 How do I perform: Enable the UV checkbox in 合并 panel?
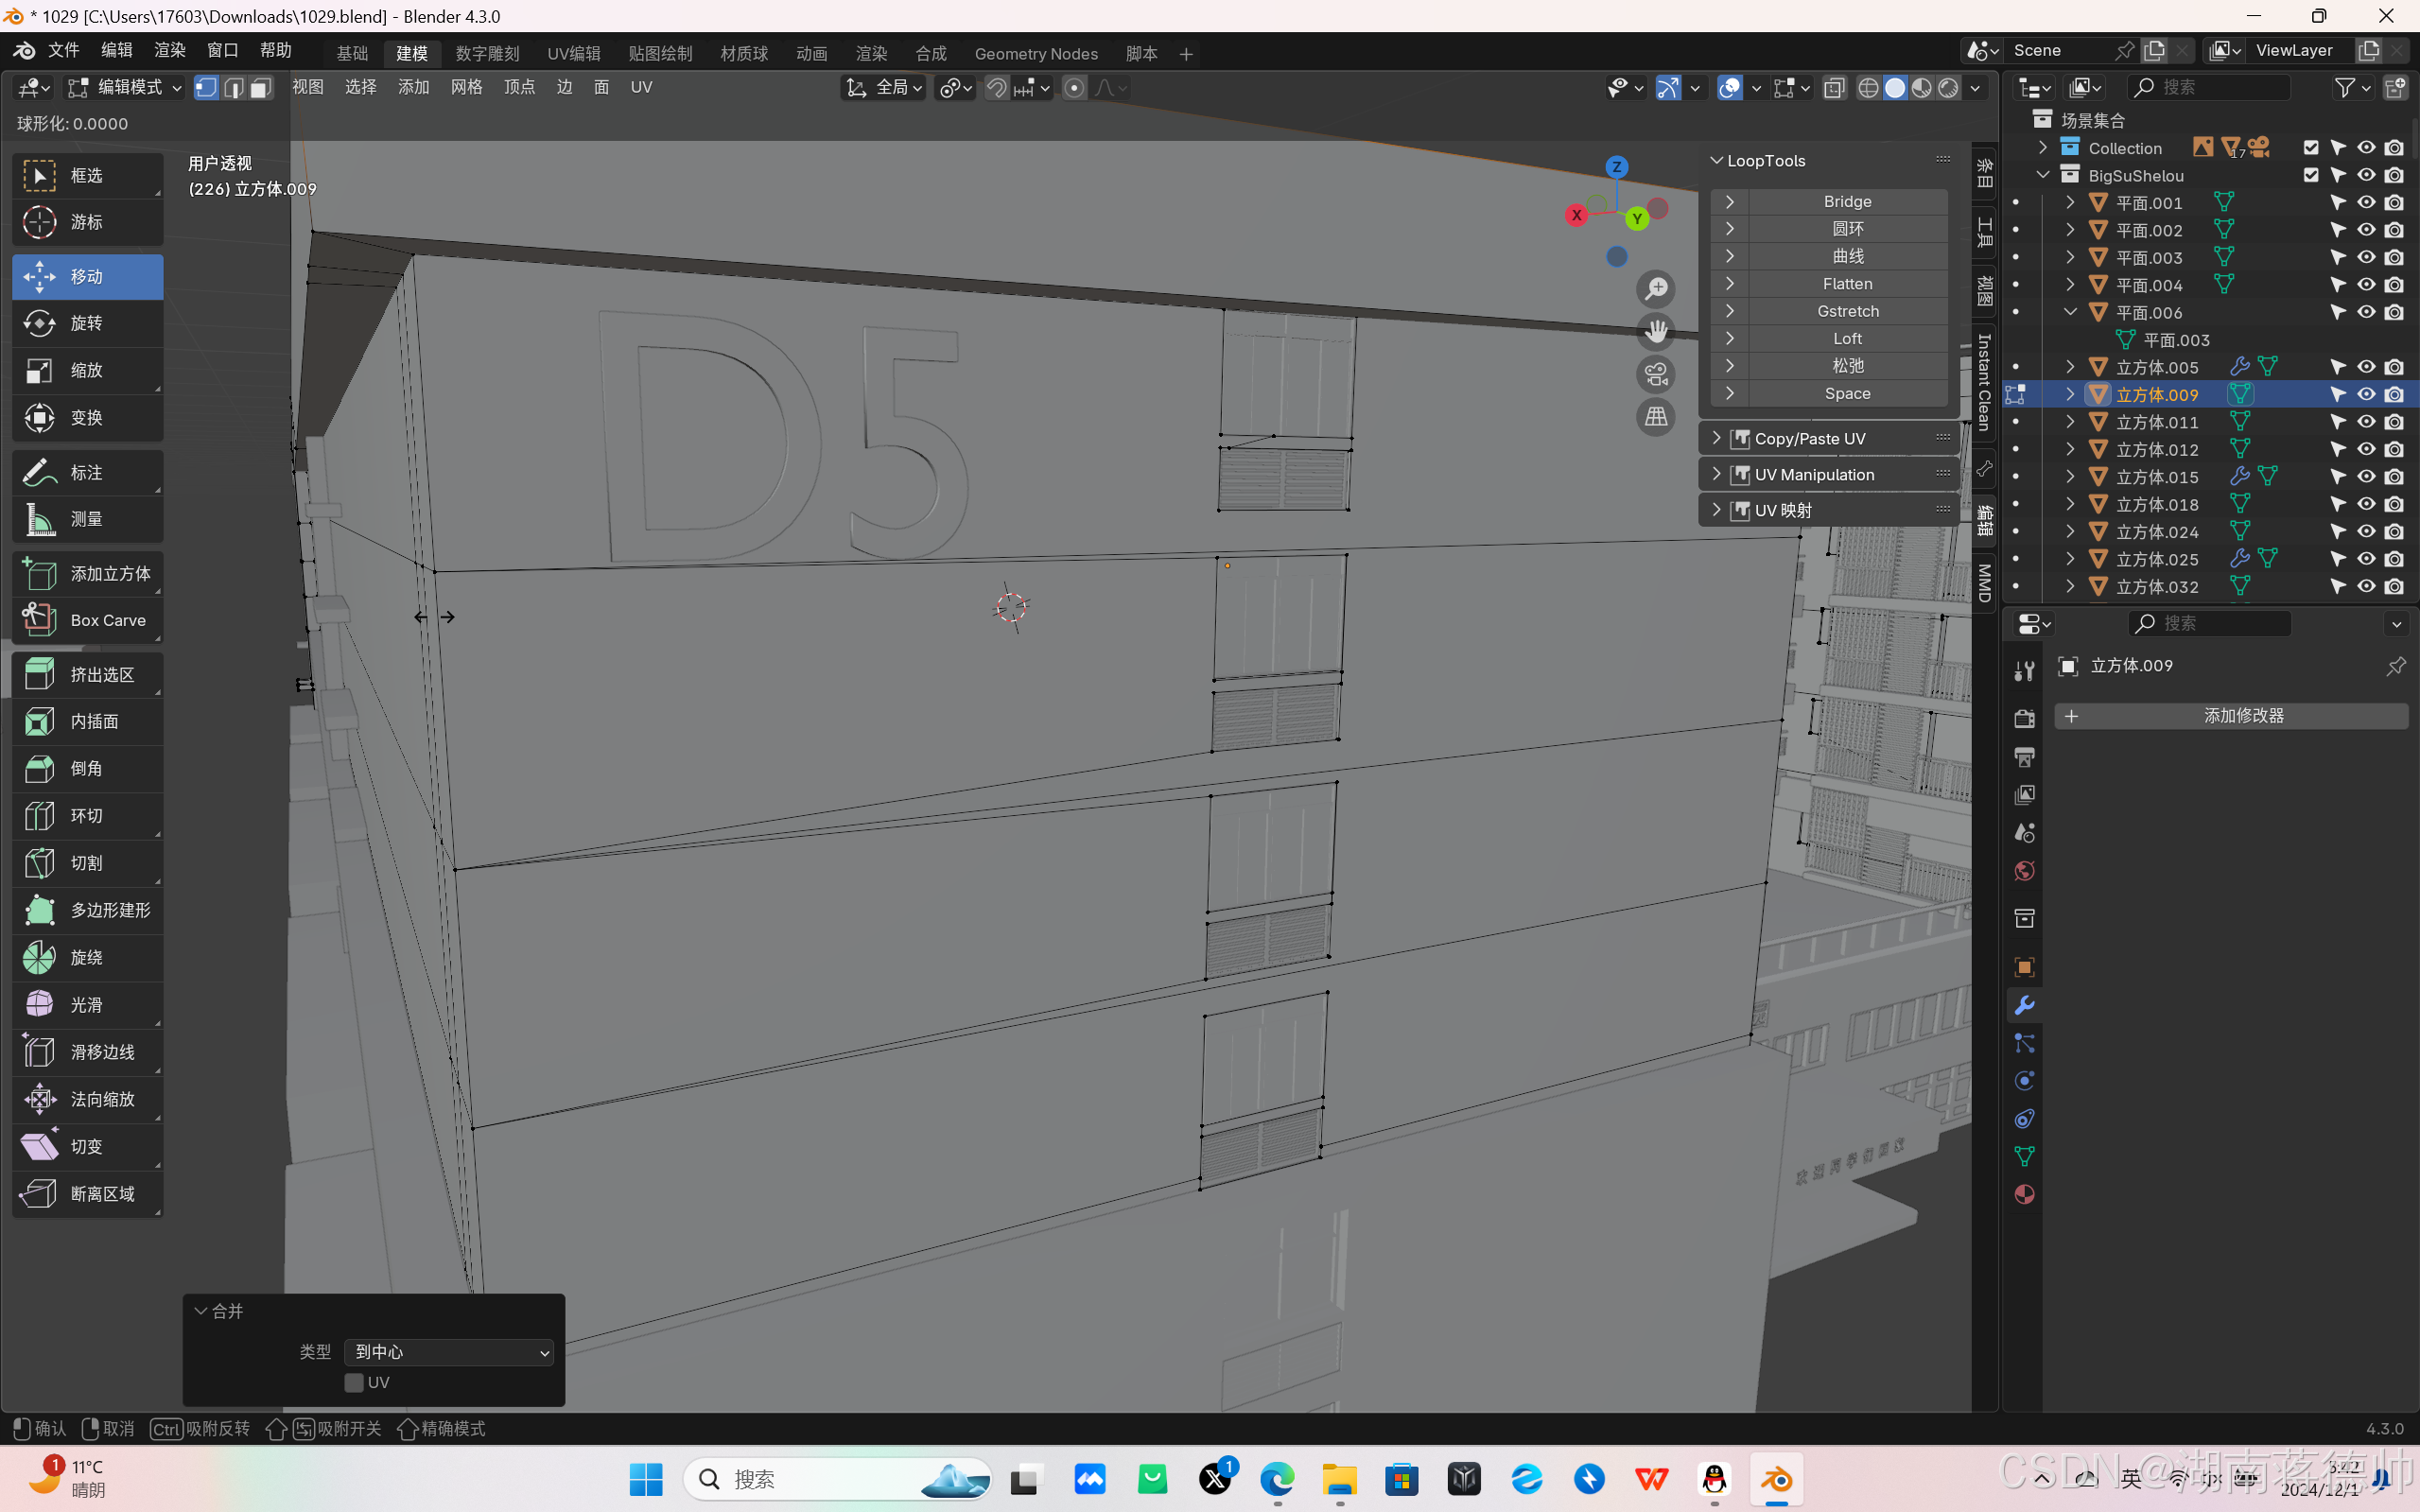(354, 1382)
